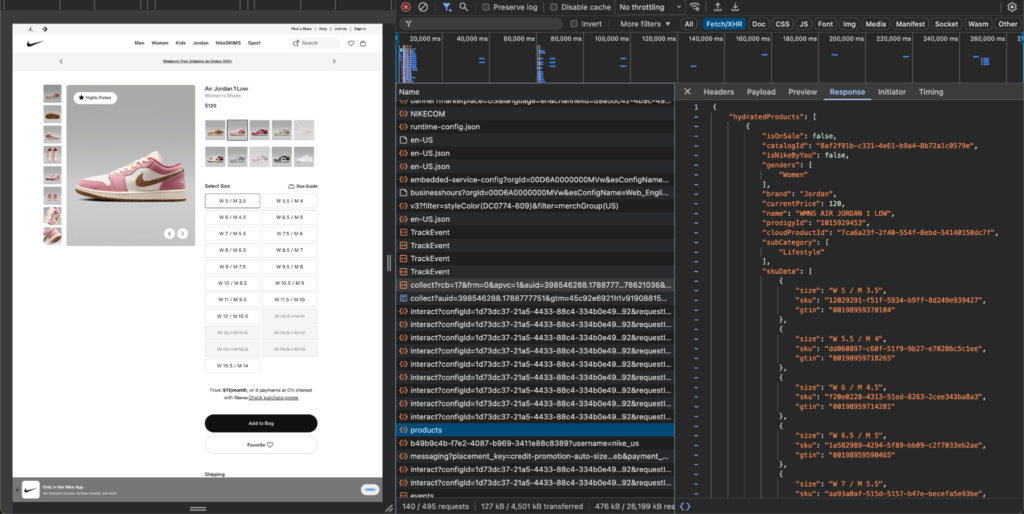The height and width of the screenshot is (514, 1024).
Task: Toggle CSS request filter
Action: tap(782, 24)
